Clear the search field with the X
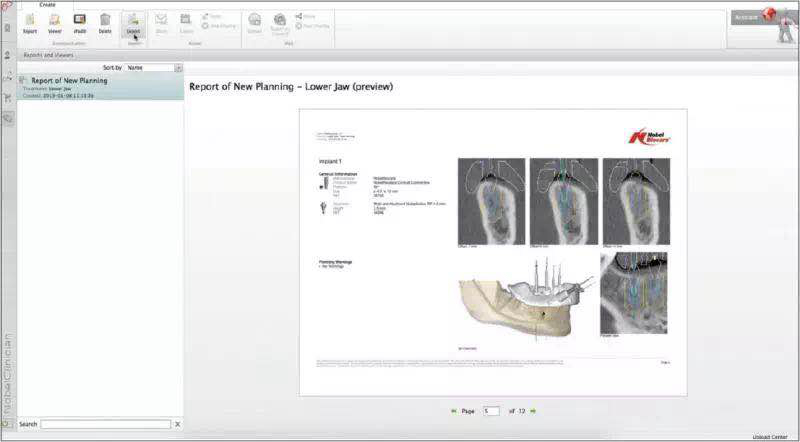 177,424
